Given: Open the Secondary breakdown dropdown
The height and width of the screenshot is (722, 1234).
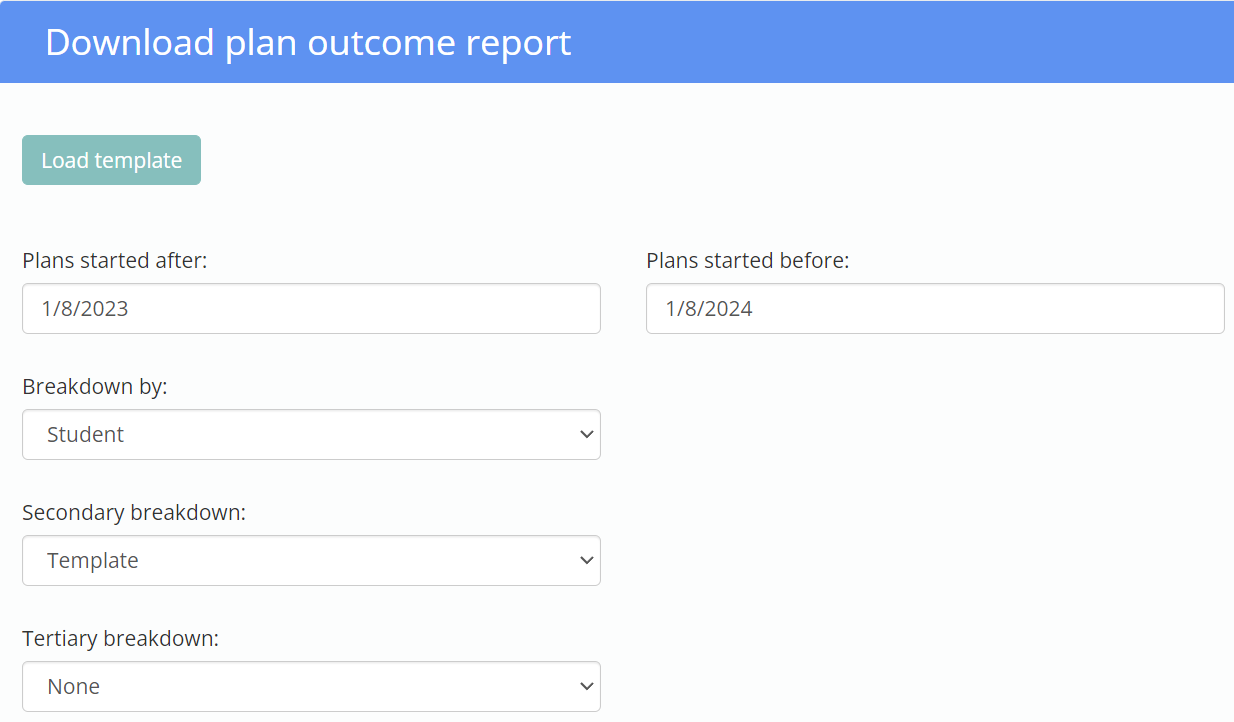Looking at the screenshot, I should click(311, 560).
